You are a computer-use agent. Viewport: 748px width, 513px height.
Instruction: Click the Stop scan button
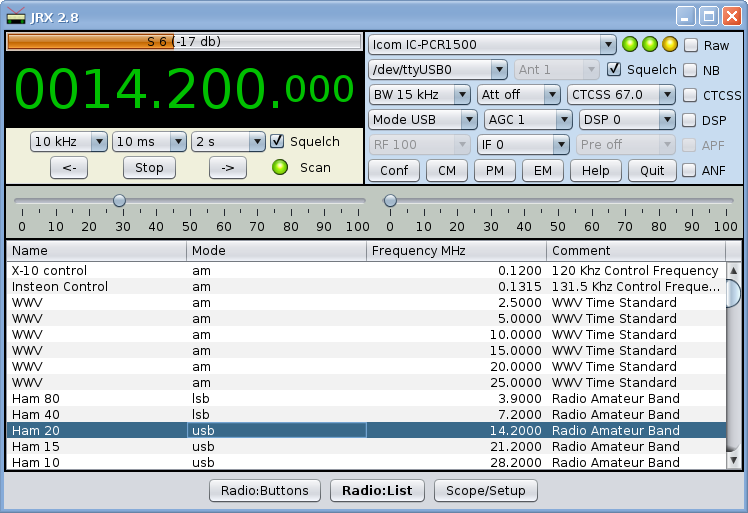[x=149, y=167]
